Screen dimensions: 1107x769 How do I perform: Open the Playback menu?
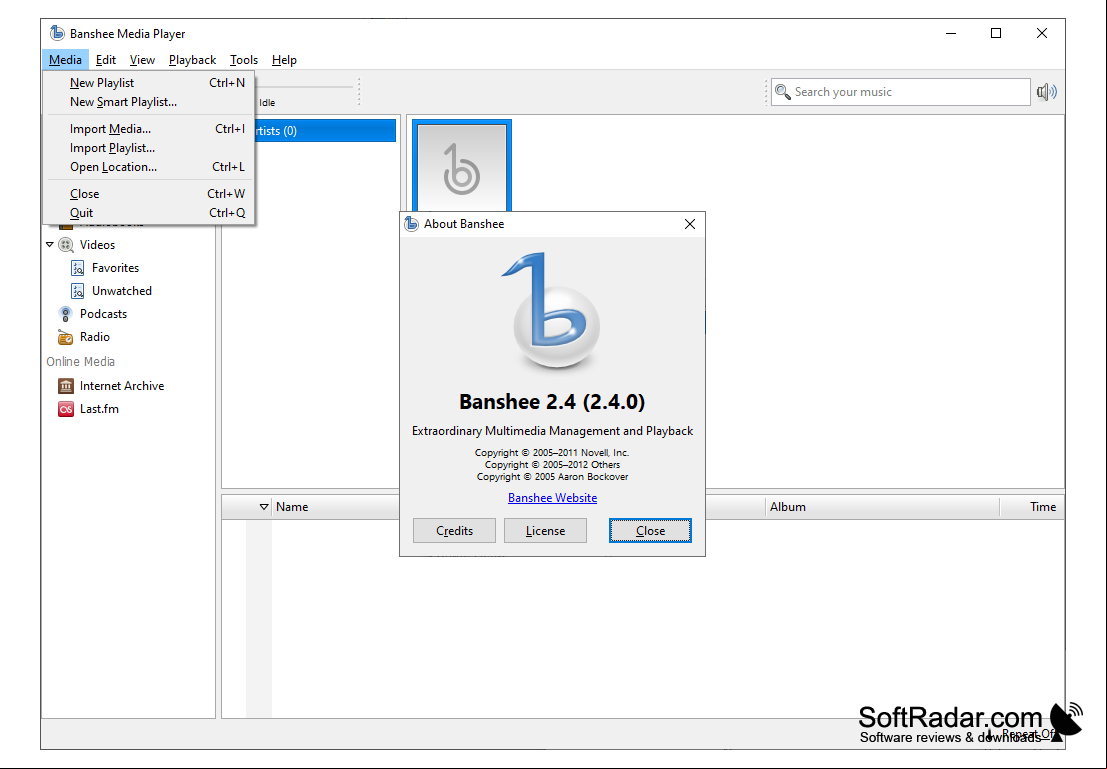click(x=192, y=60)
